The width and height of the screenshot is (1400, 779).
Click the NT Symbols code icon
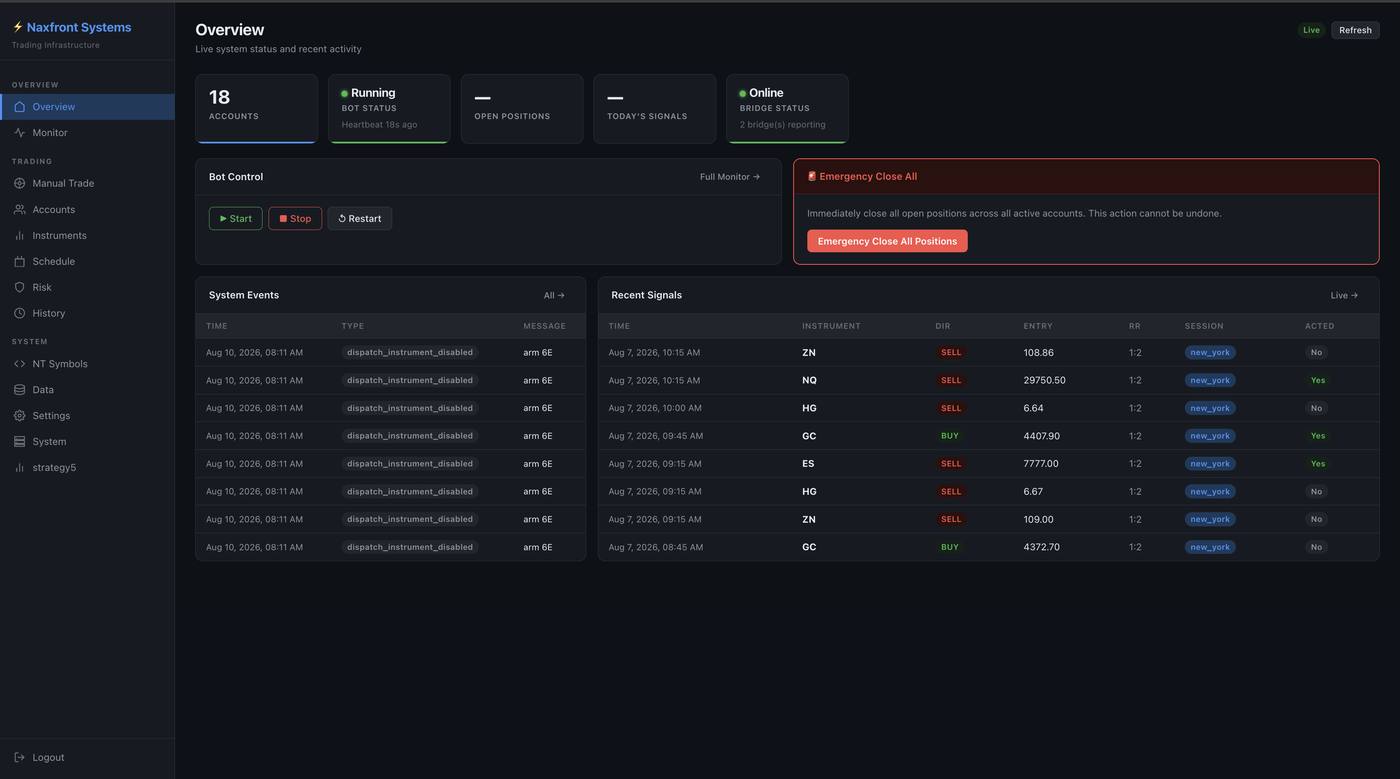click(19, 364)
